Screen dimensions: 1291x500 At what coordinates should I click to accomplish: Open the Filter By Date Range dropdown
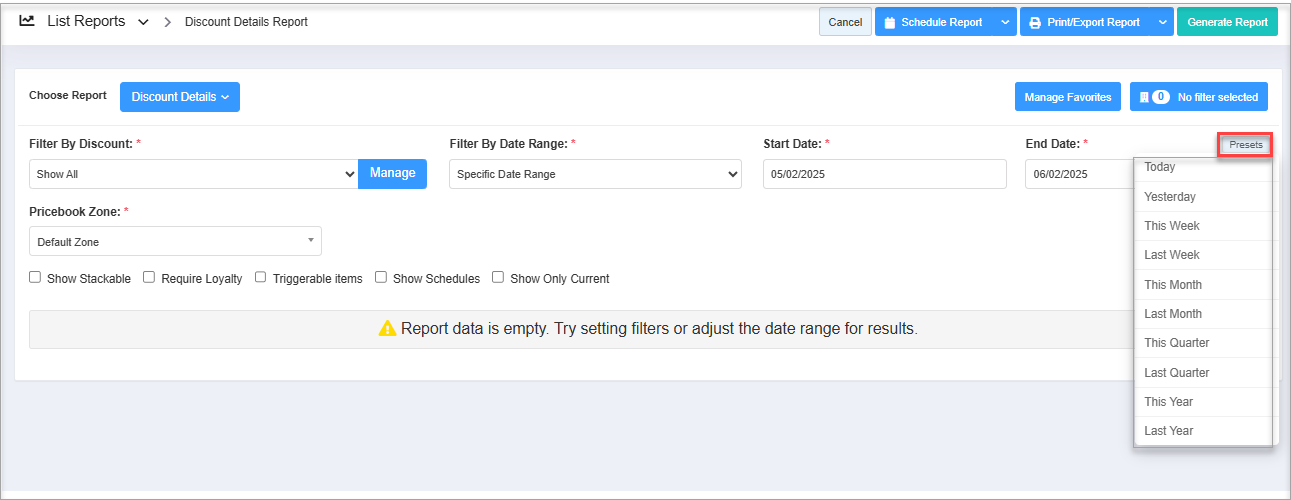coord(595,174)
